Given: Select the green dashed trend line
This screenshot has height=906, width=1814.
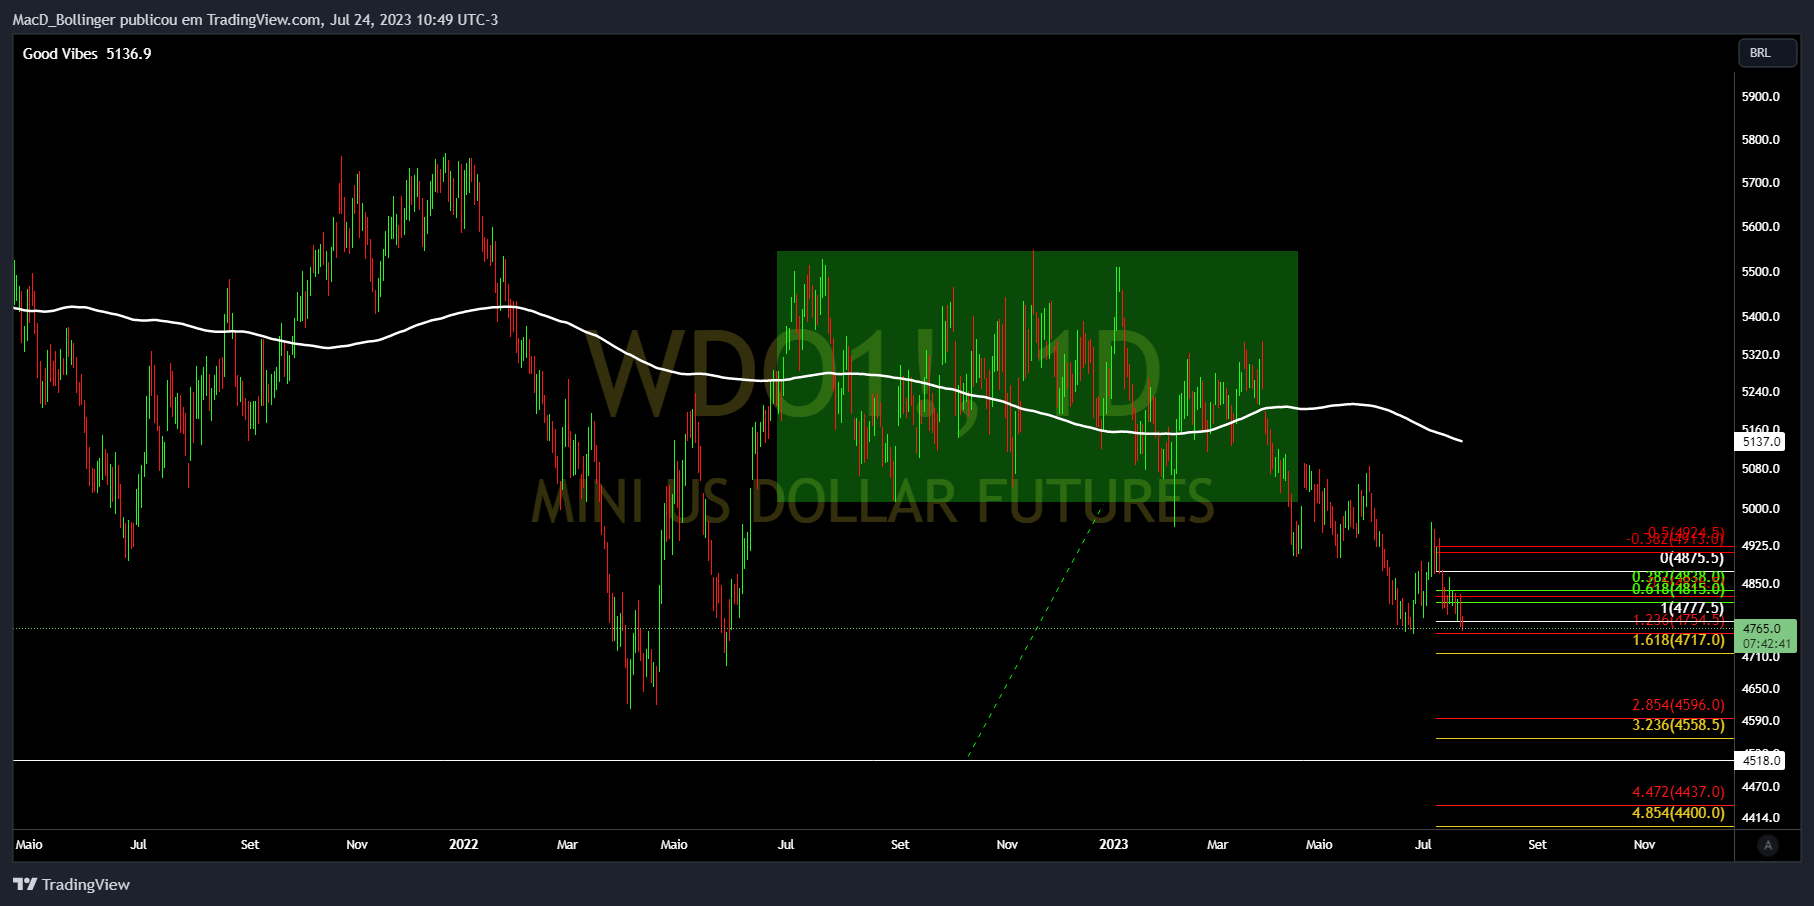Looking at the screenshot, I should pyautogui.click(x=1034, y=631).
